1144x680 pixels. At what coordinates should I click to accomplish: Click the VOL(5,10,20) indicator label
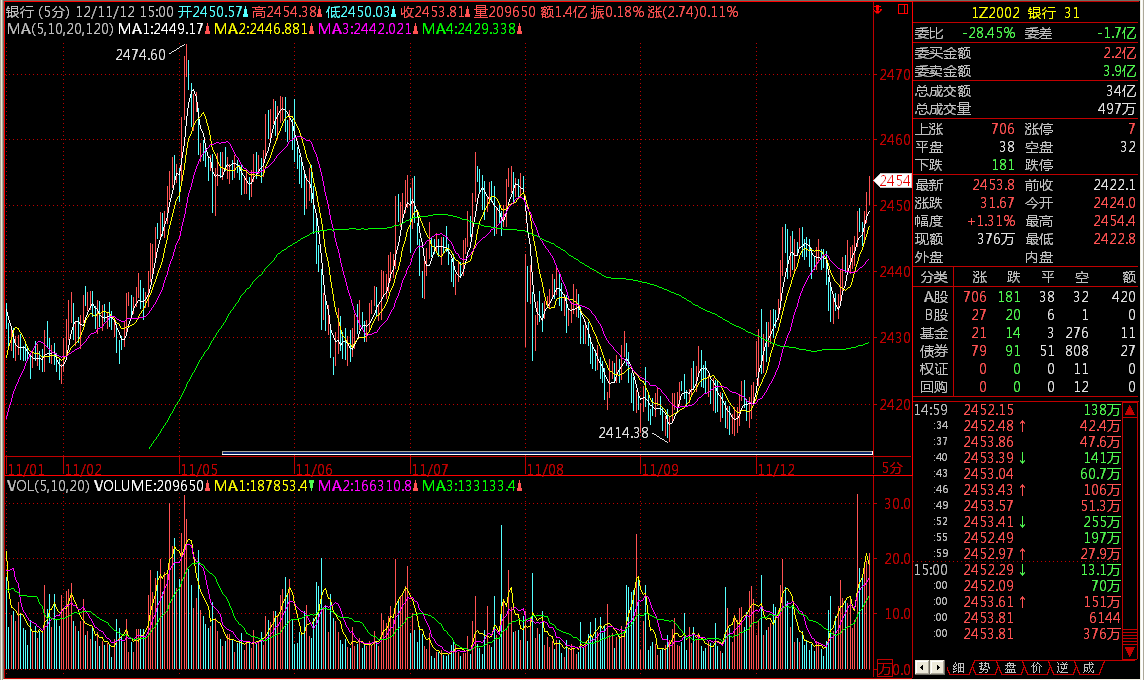click(x=48, y=486)
